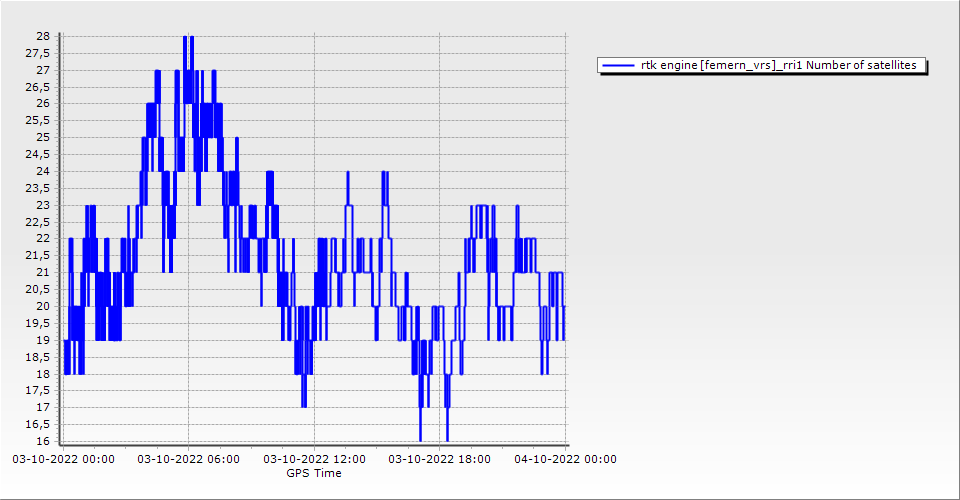Click the y-axis label '28'
This screenshot has width=960, height=500.
tap(43, 36)
